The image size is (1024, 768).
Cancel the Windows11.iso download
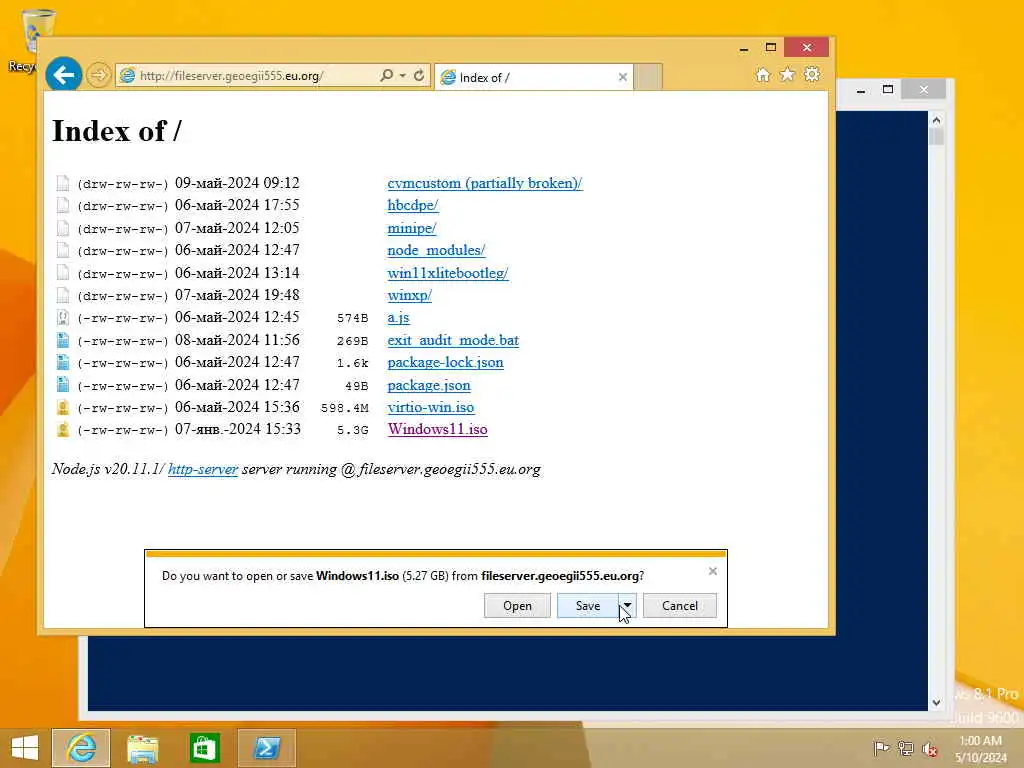tap(680, 605)
